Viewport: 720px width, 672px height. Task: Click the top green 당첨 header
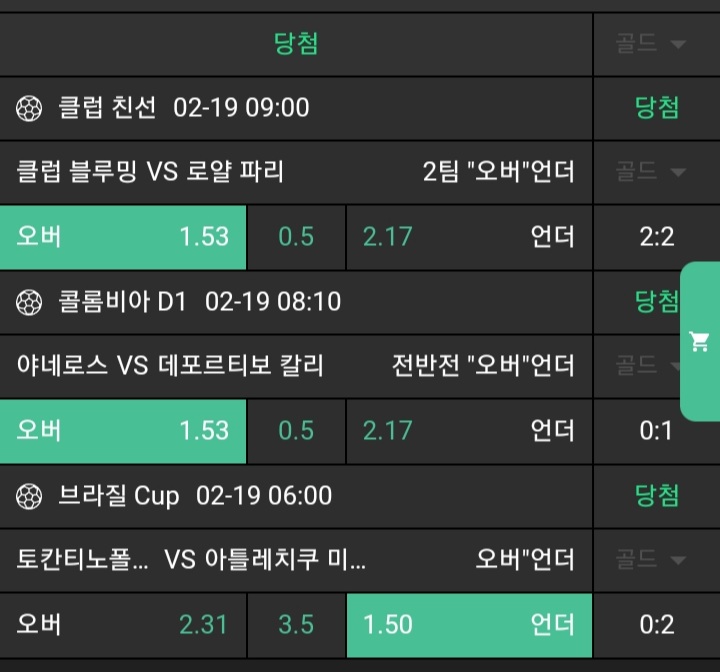296,44
